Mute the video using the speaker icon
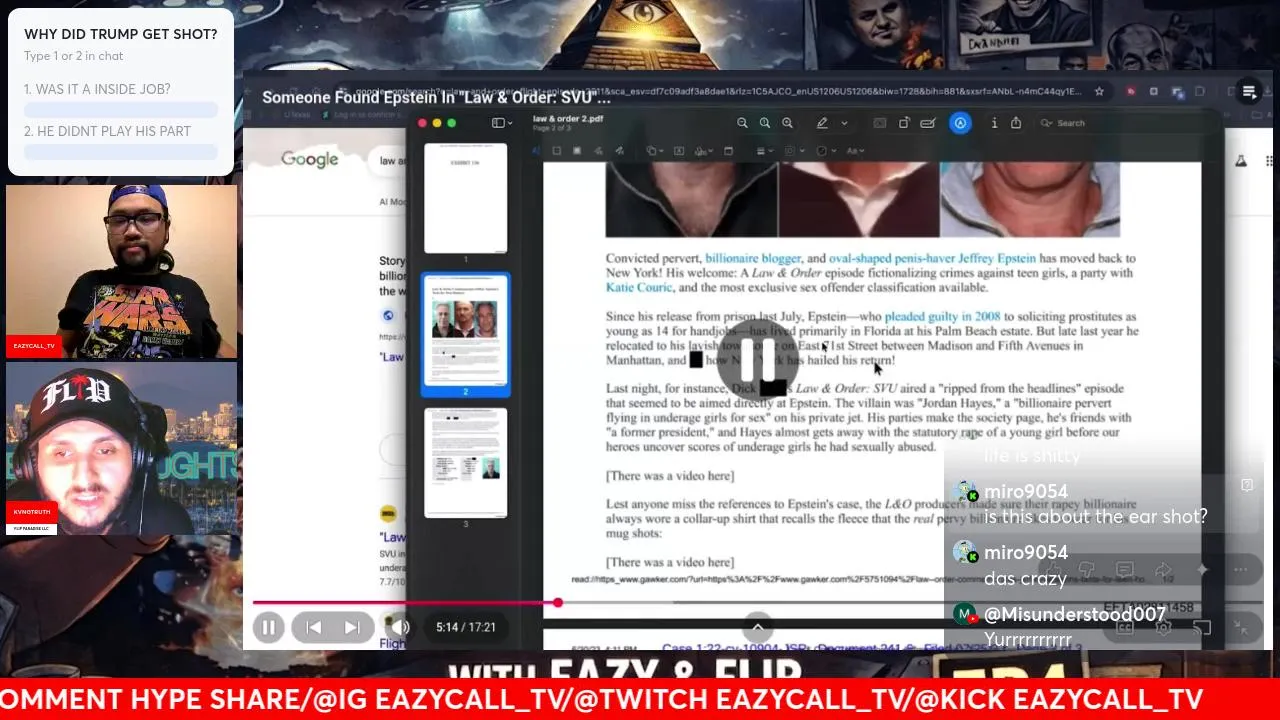 [x=400, y=627]
